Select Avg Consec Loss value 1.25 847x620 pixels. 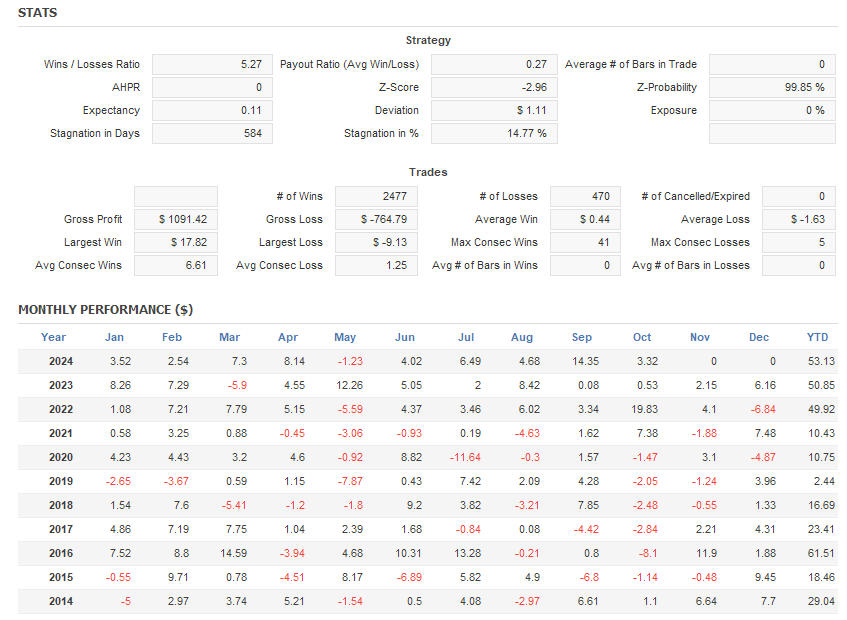pyautogui.click(x=376, y=266)
